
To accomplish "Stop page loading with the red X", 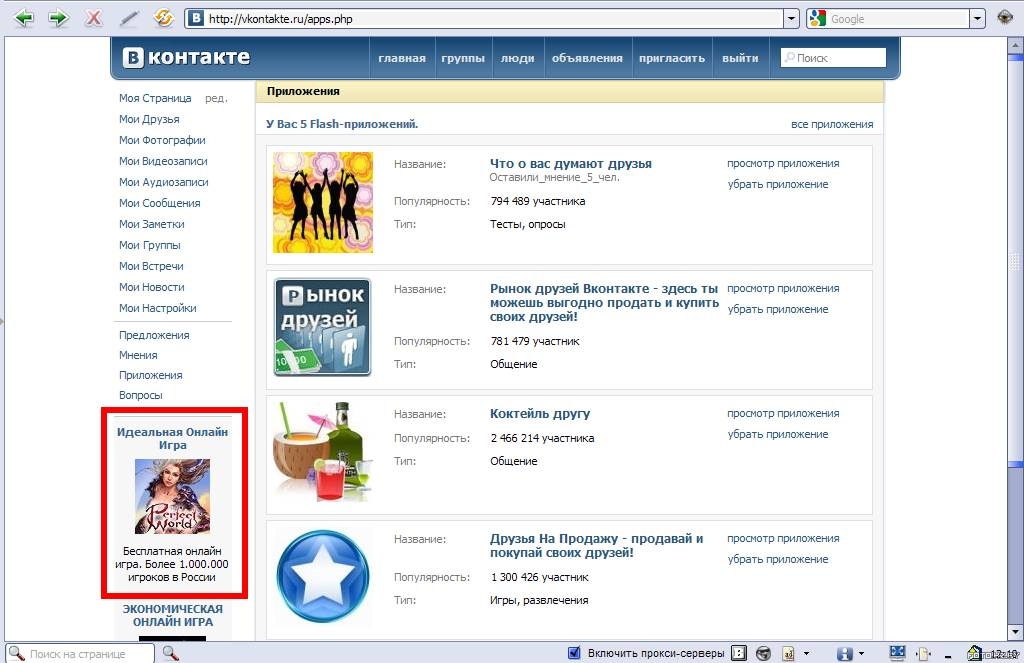I will tap(94, 18).
